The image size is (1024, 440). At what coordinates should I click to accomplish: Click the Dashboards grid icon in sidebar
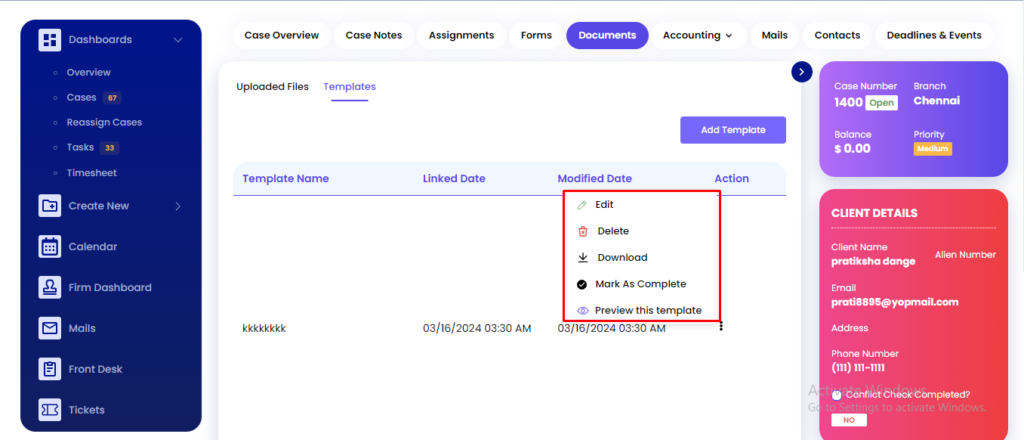click(x=50, y=40)
